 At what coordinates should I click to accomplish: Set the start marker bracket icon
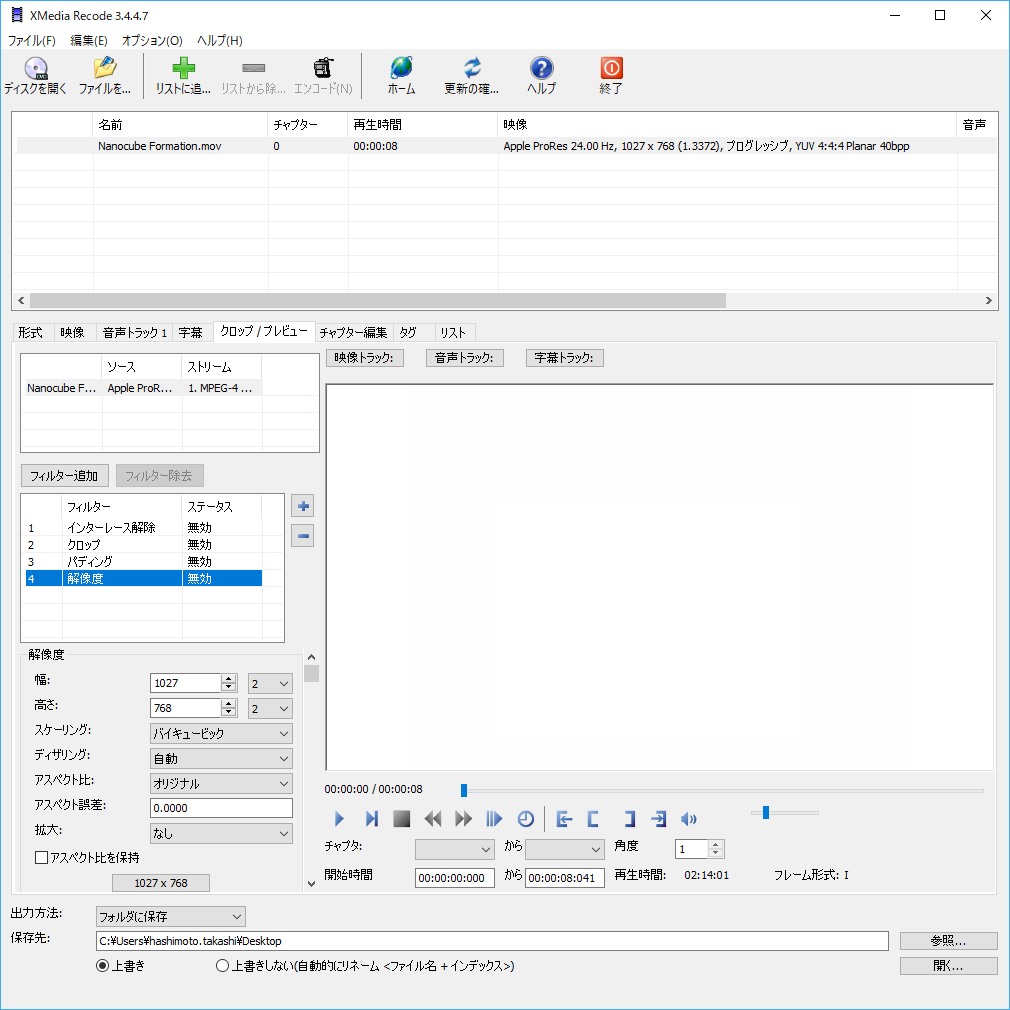593,819
